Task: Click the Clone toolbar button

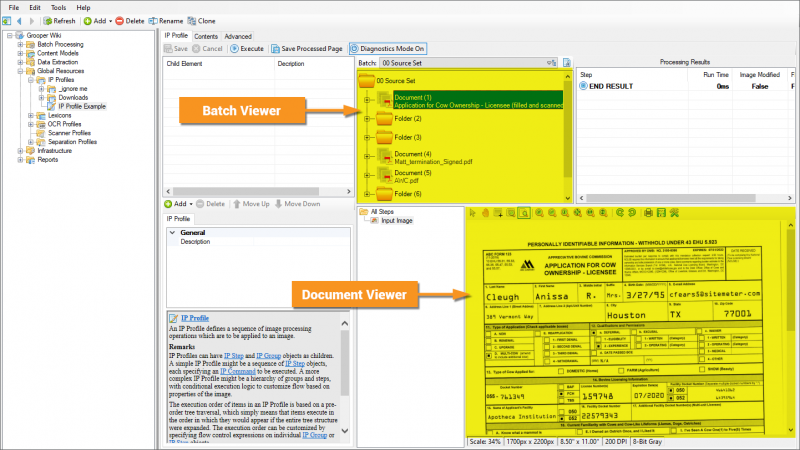Action: coord(202,21)
